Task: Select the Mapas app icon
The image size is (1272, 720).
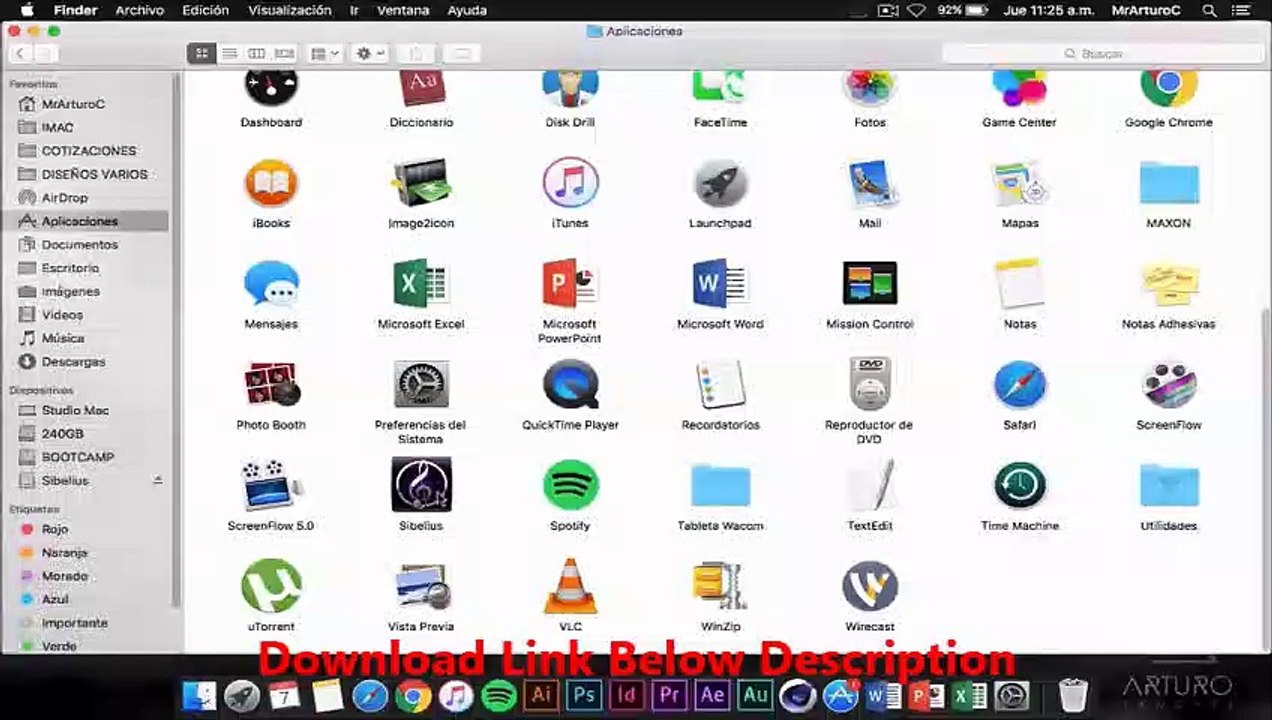Action: point(1019,184)
